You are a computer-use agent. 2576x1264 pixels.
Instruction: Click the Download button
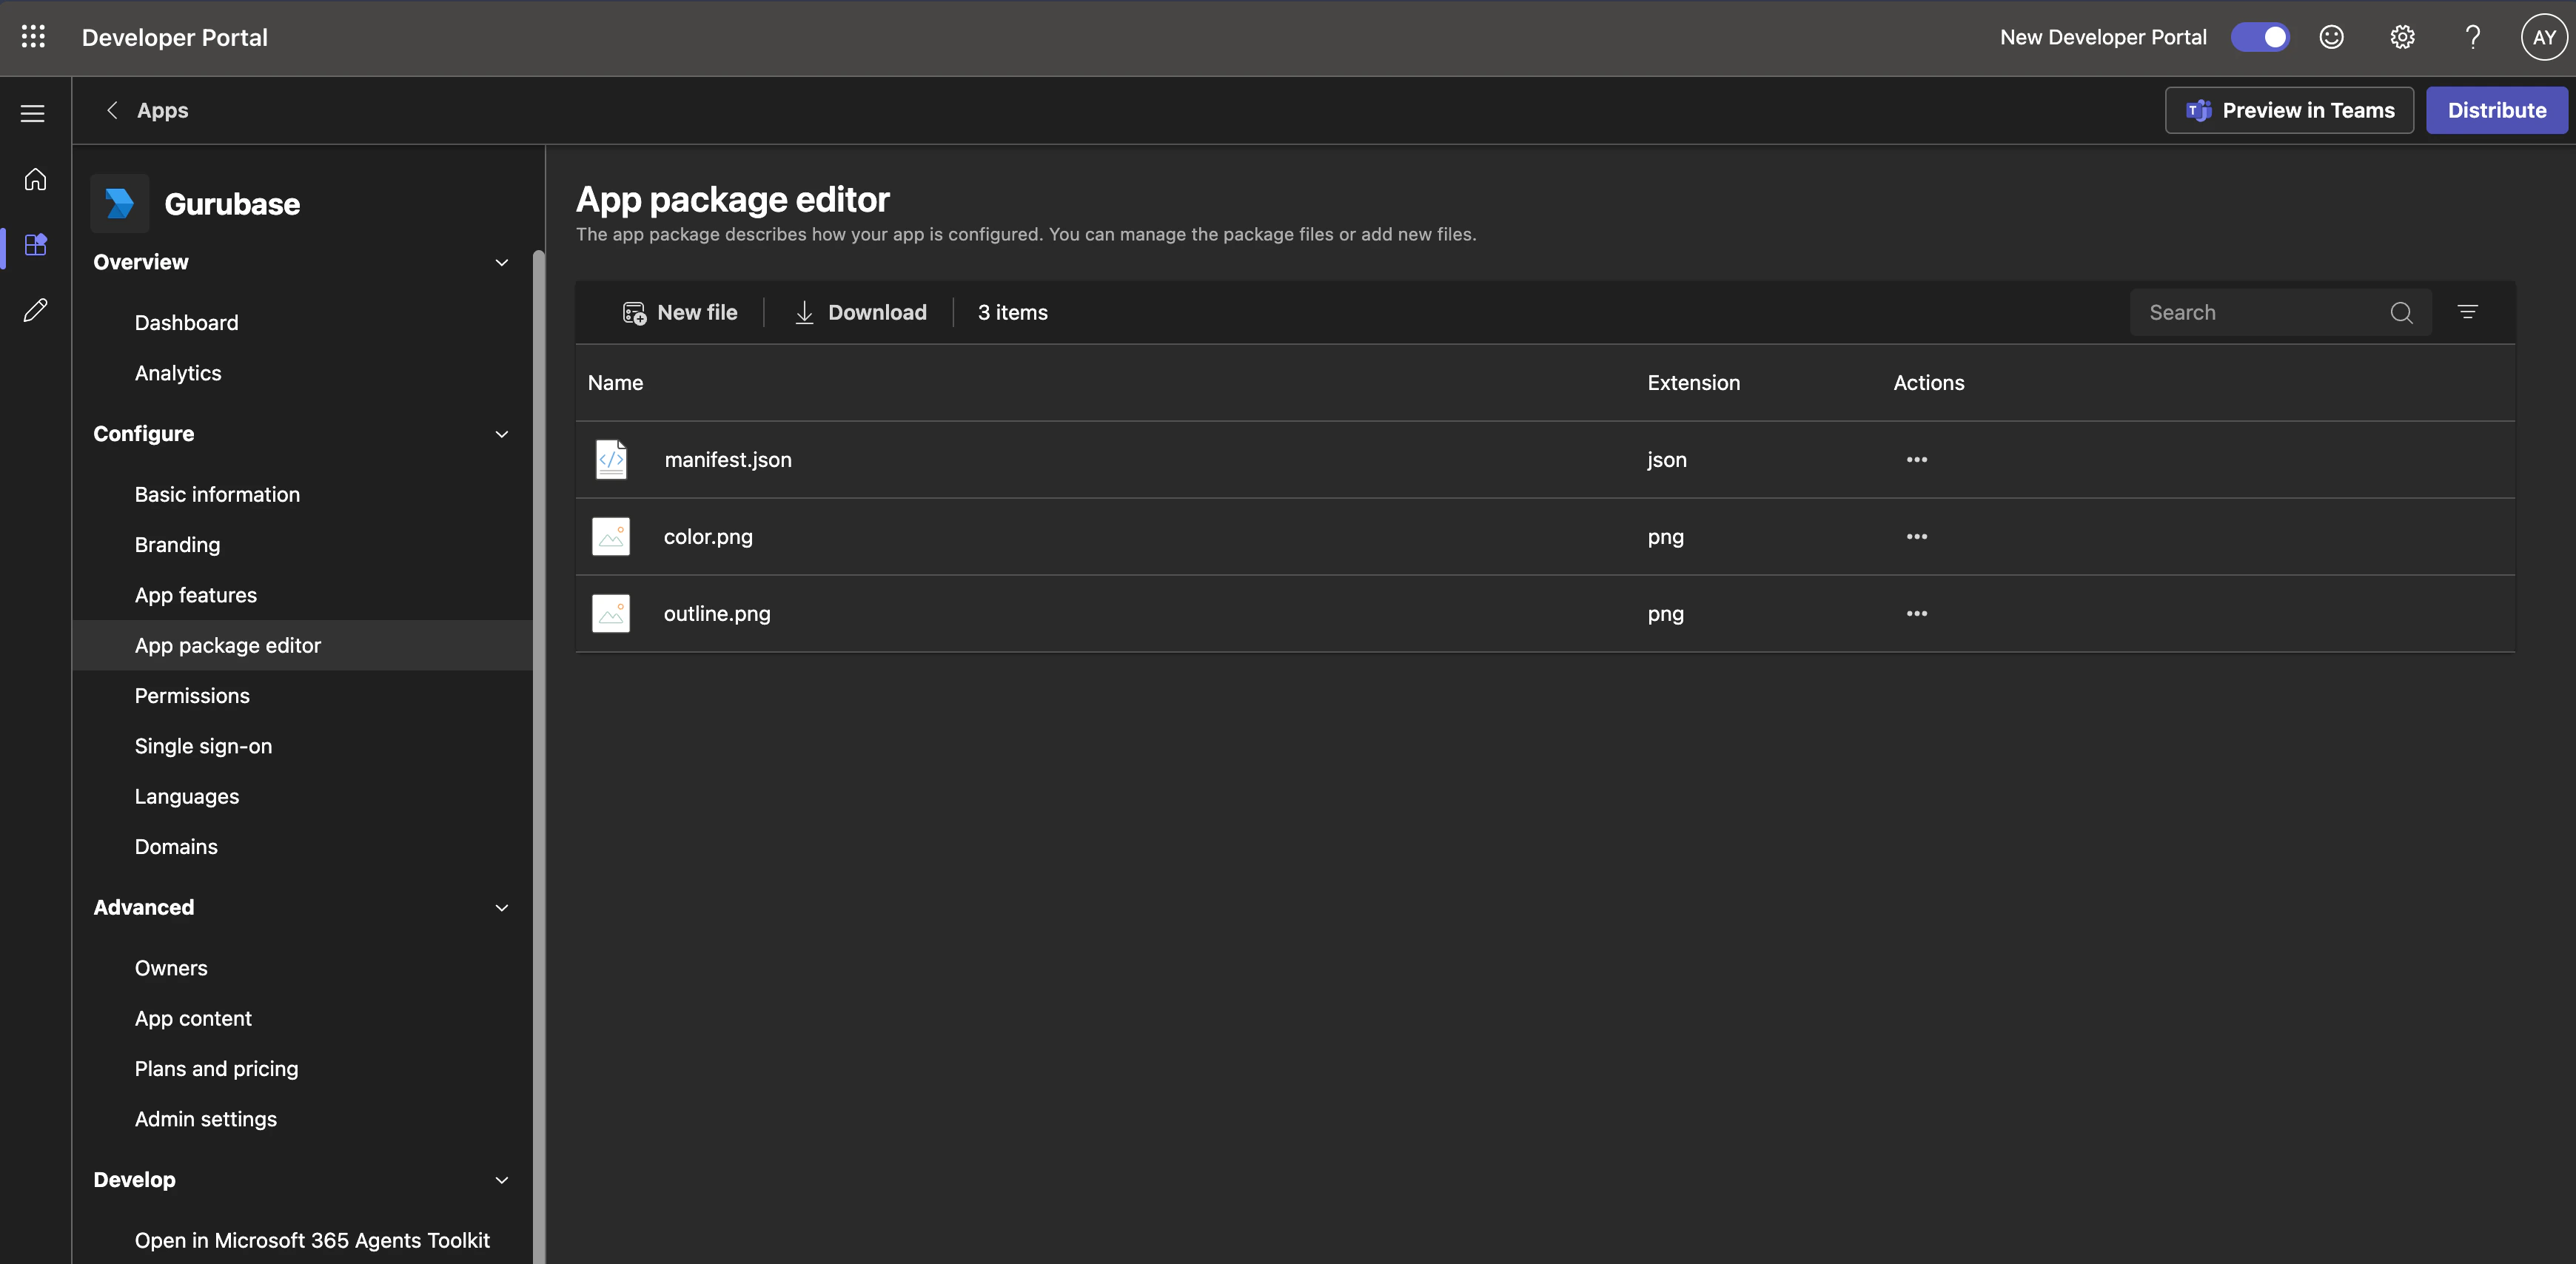(x=860, y=313)
